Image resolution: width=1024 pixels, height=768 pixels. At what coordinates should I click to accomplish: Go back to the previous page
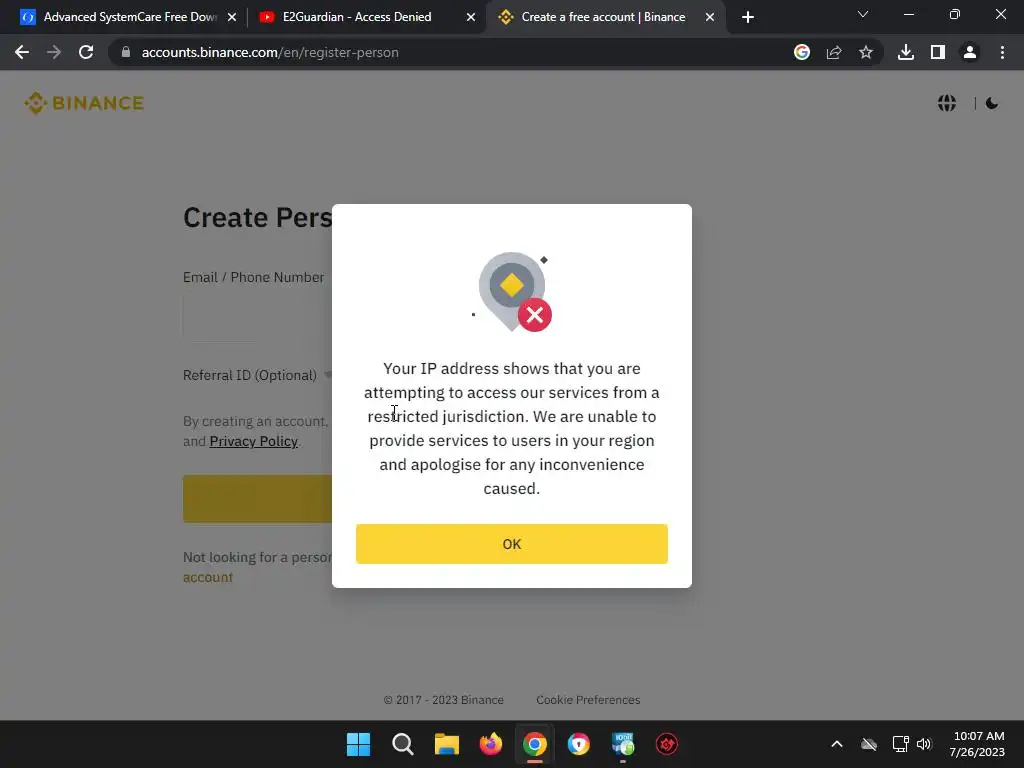coord(22,52)
